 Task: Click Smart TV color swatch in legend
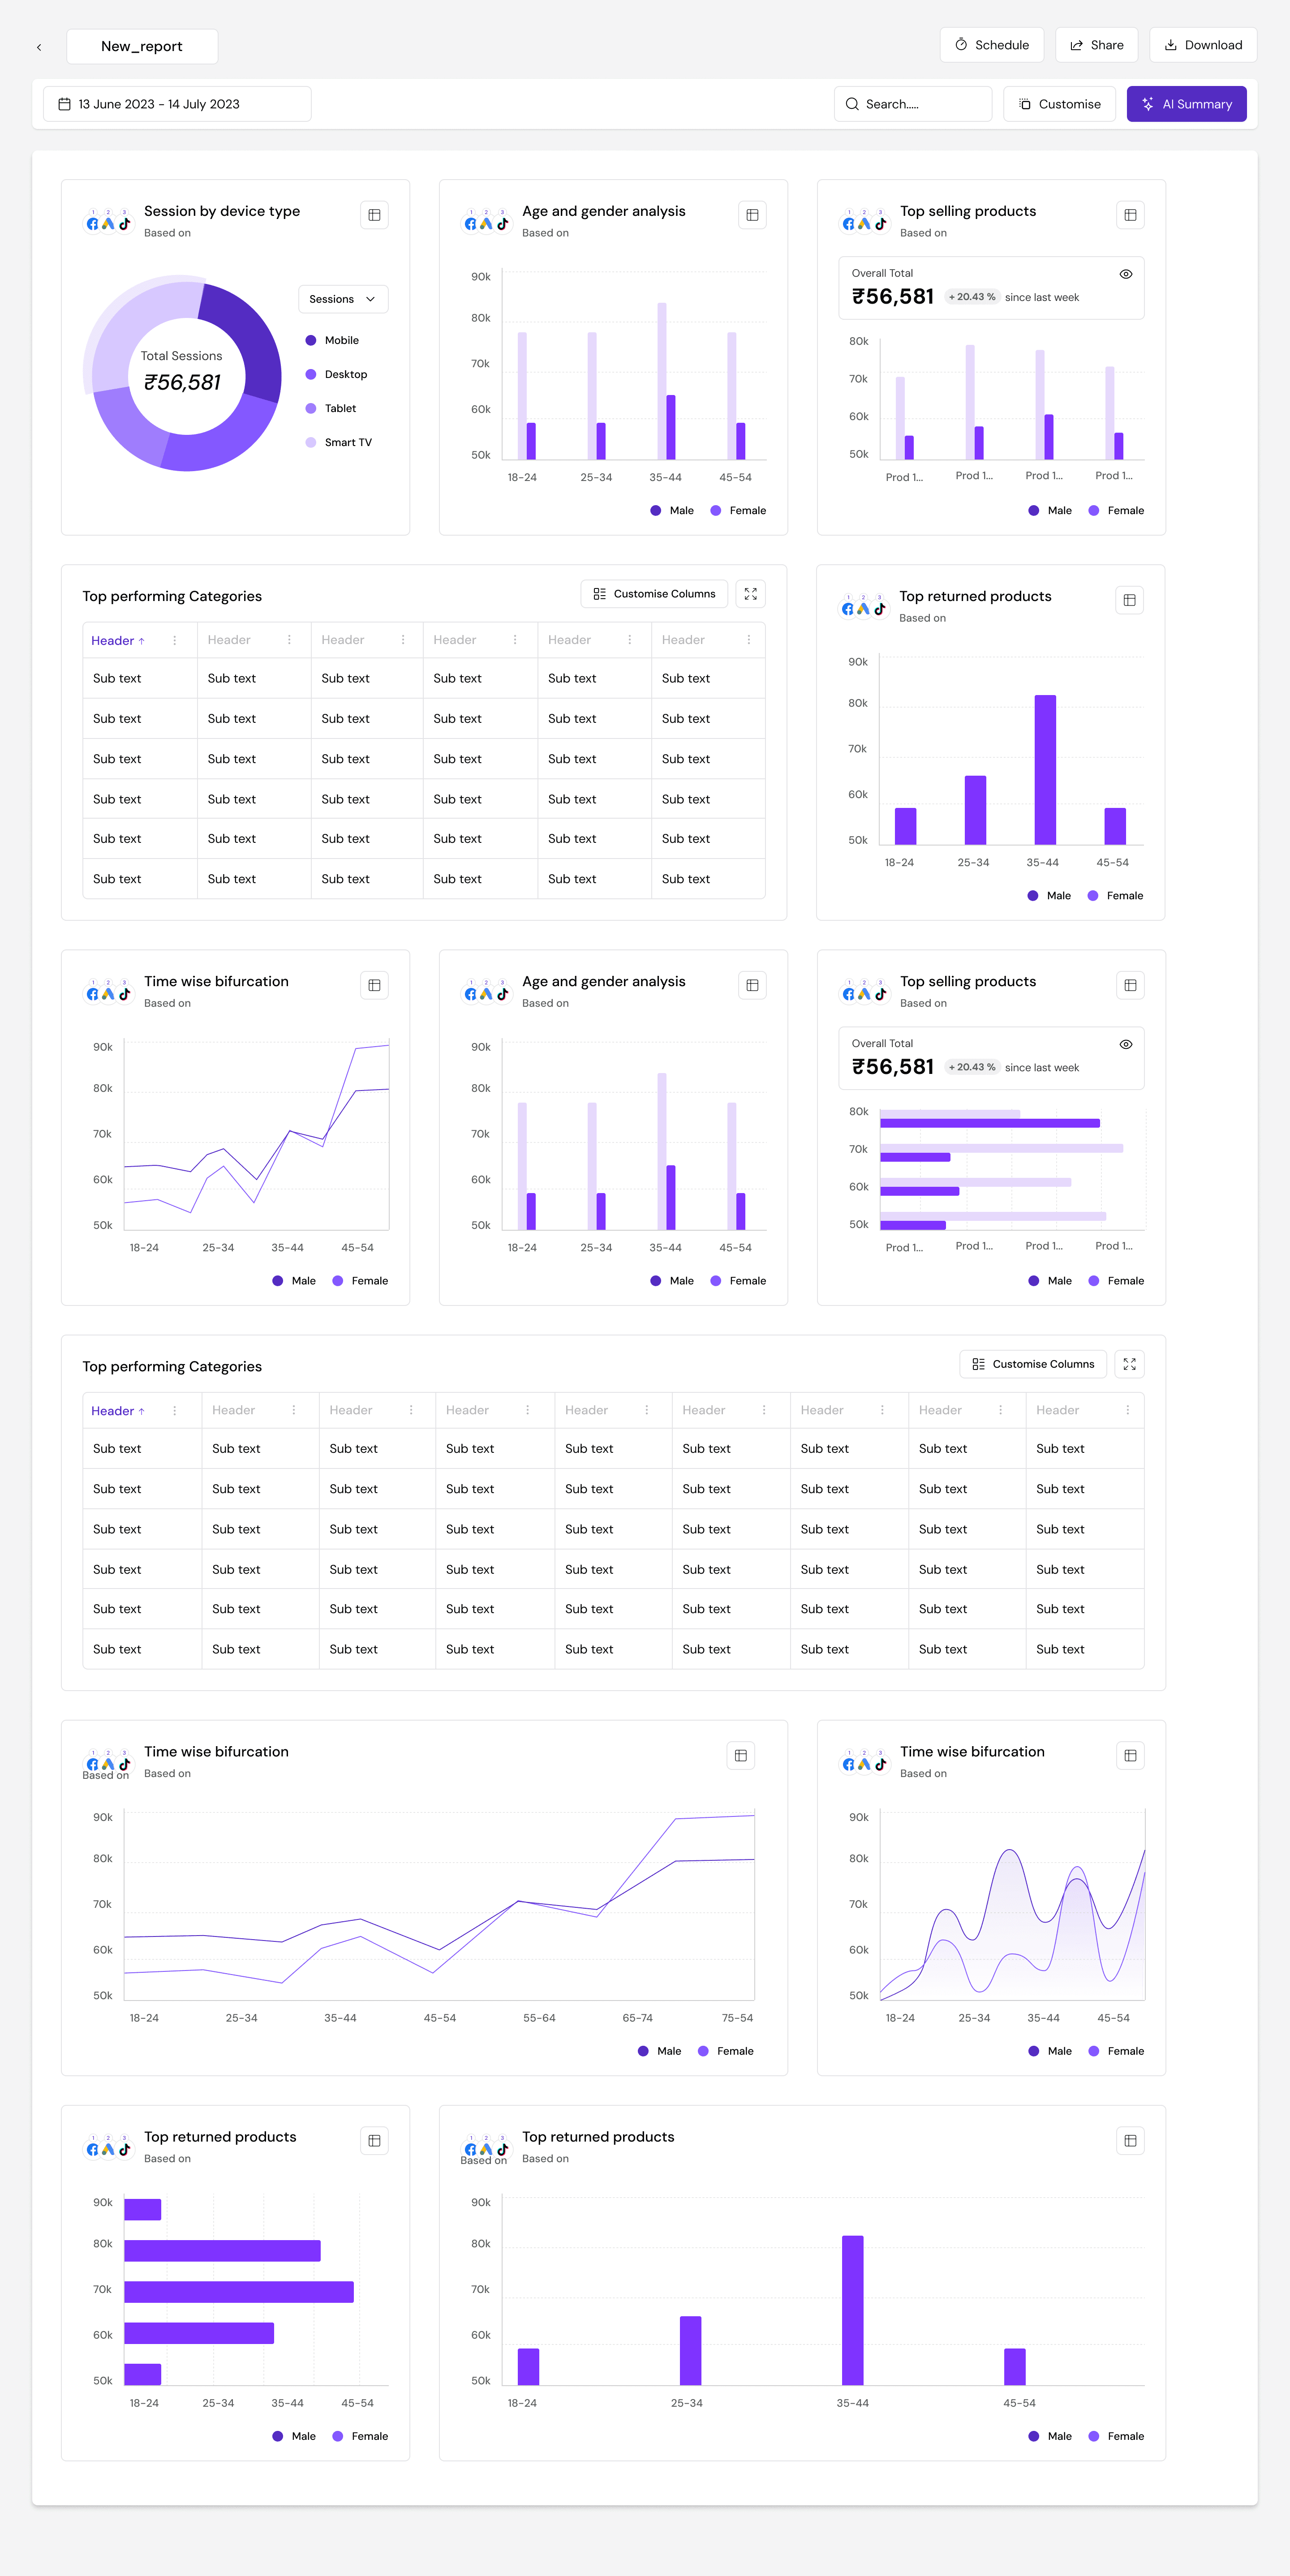tap(311, 442)
